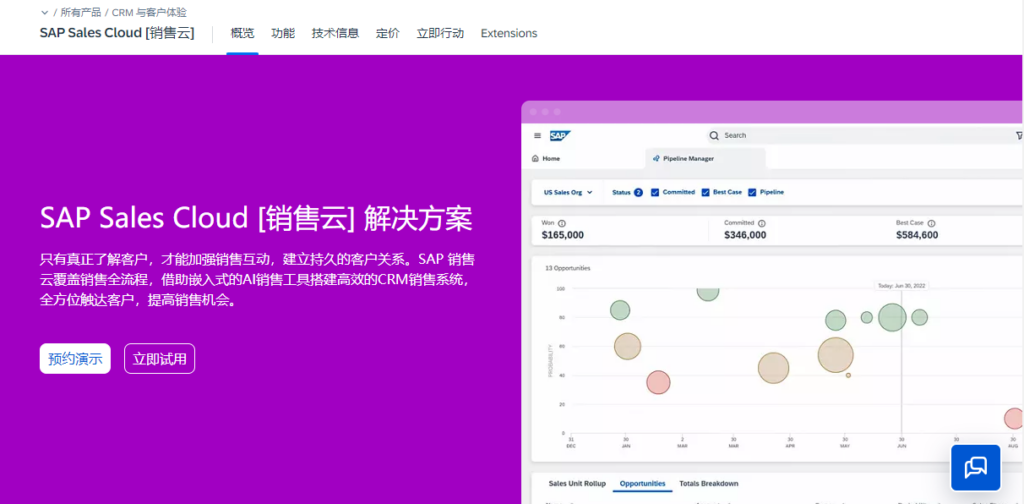Click the 13 Opportunities label
1024x504 pixels.
pos(568,268)
